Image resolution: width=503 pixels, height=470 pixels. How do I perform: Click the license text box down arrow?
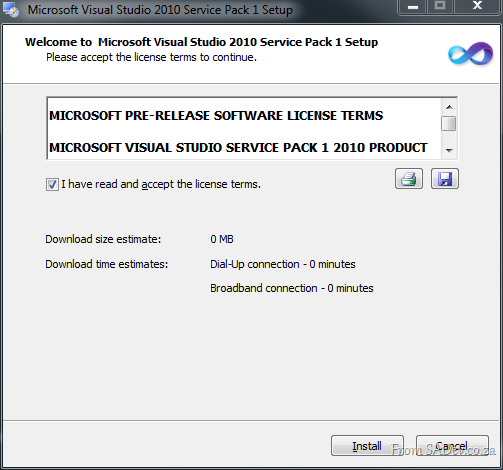click(449, 150)
